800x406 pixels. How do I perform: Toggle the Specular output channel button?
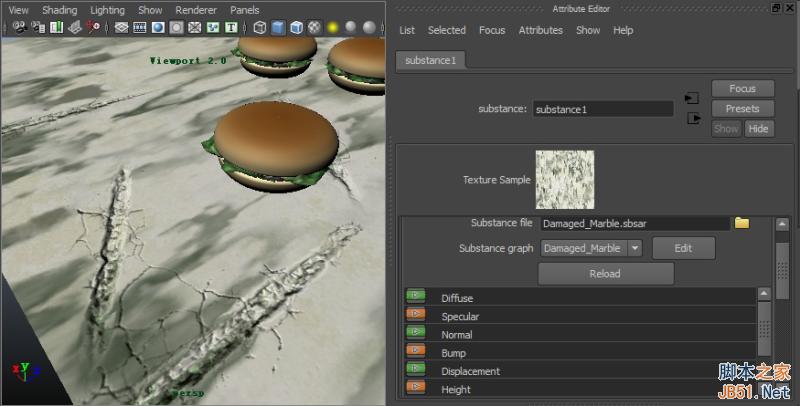(x=415, y=316)
